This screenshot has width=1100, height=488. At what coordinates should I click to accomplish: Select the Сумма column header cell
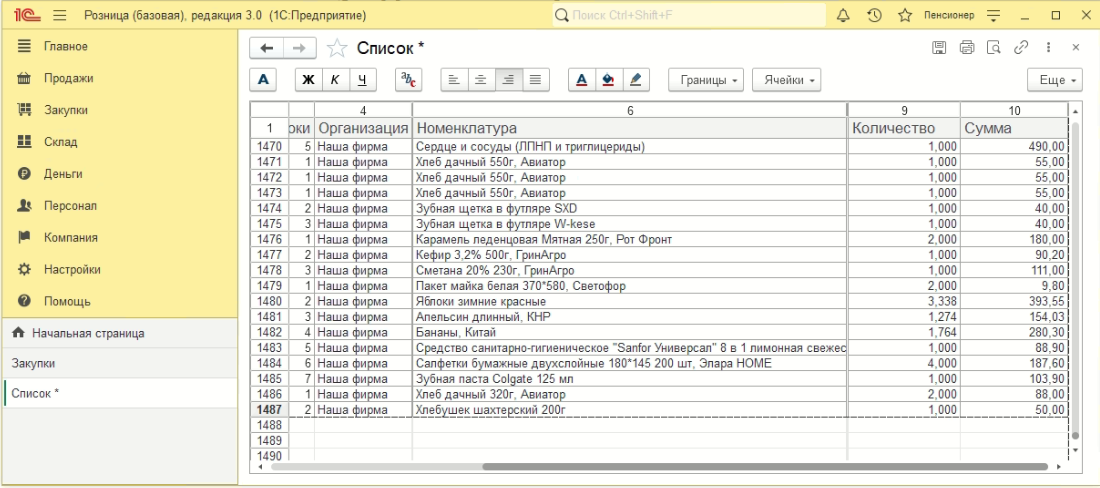point(1014,128)
